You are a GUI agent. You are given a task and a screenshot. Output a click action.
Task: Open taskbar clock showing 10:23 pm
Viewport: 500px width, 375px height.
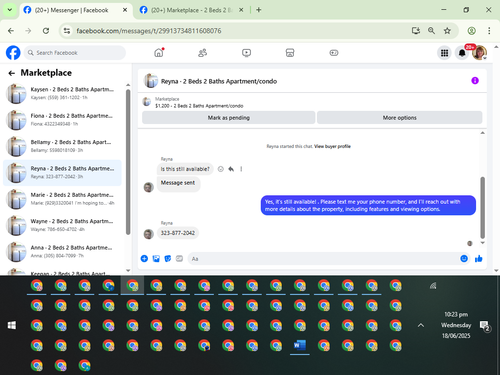click(x=456, y=325)
